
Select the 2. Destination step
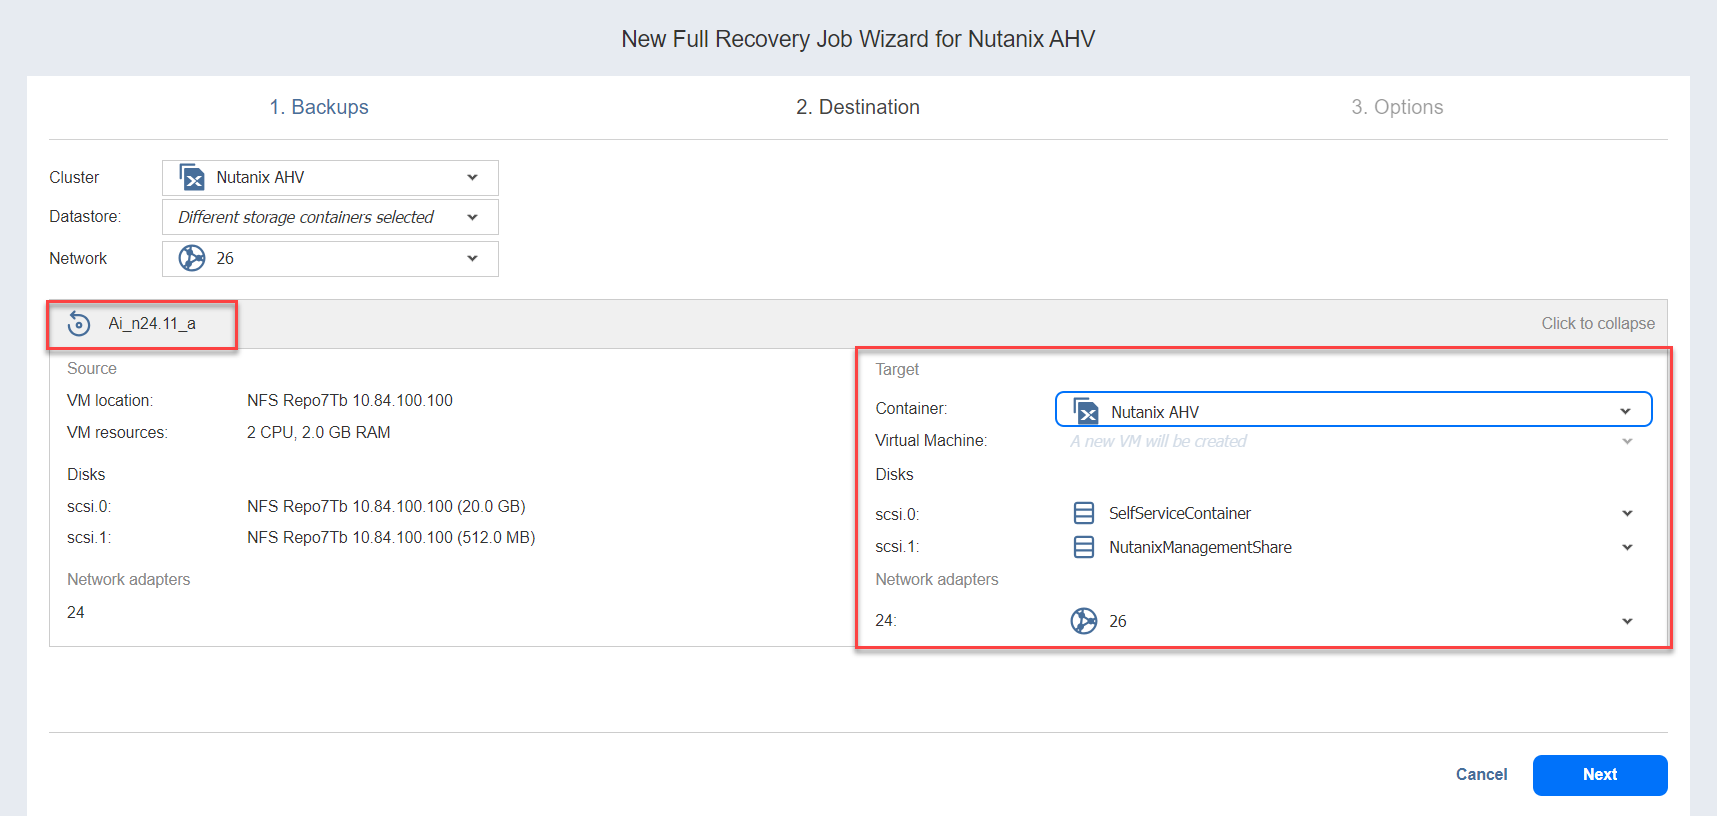858,107
